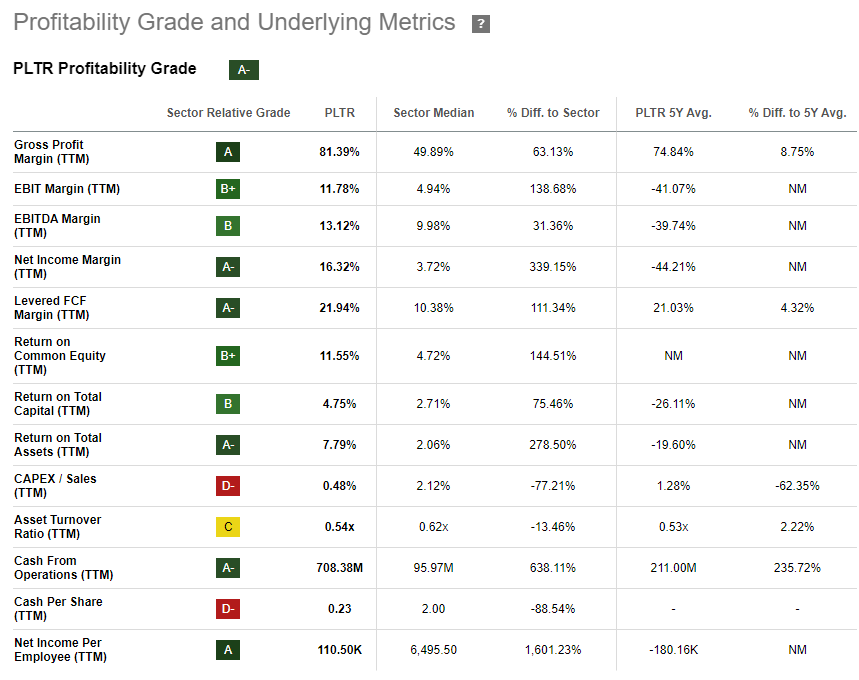Click the Cash From Operations A- grade badge

[x=228, y=568]
